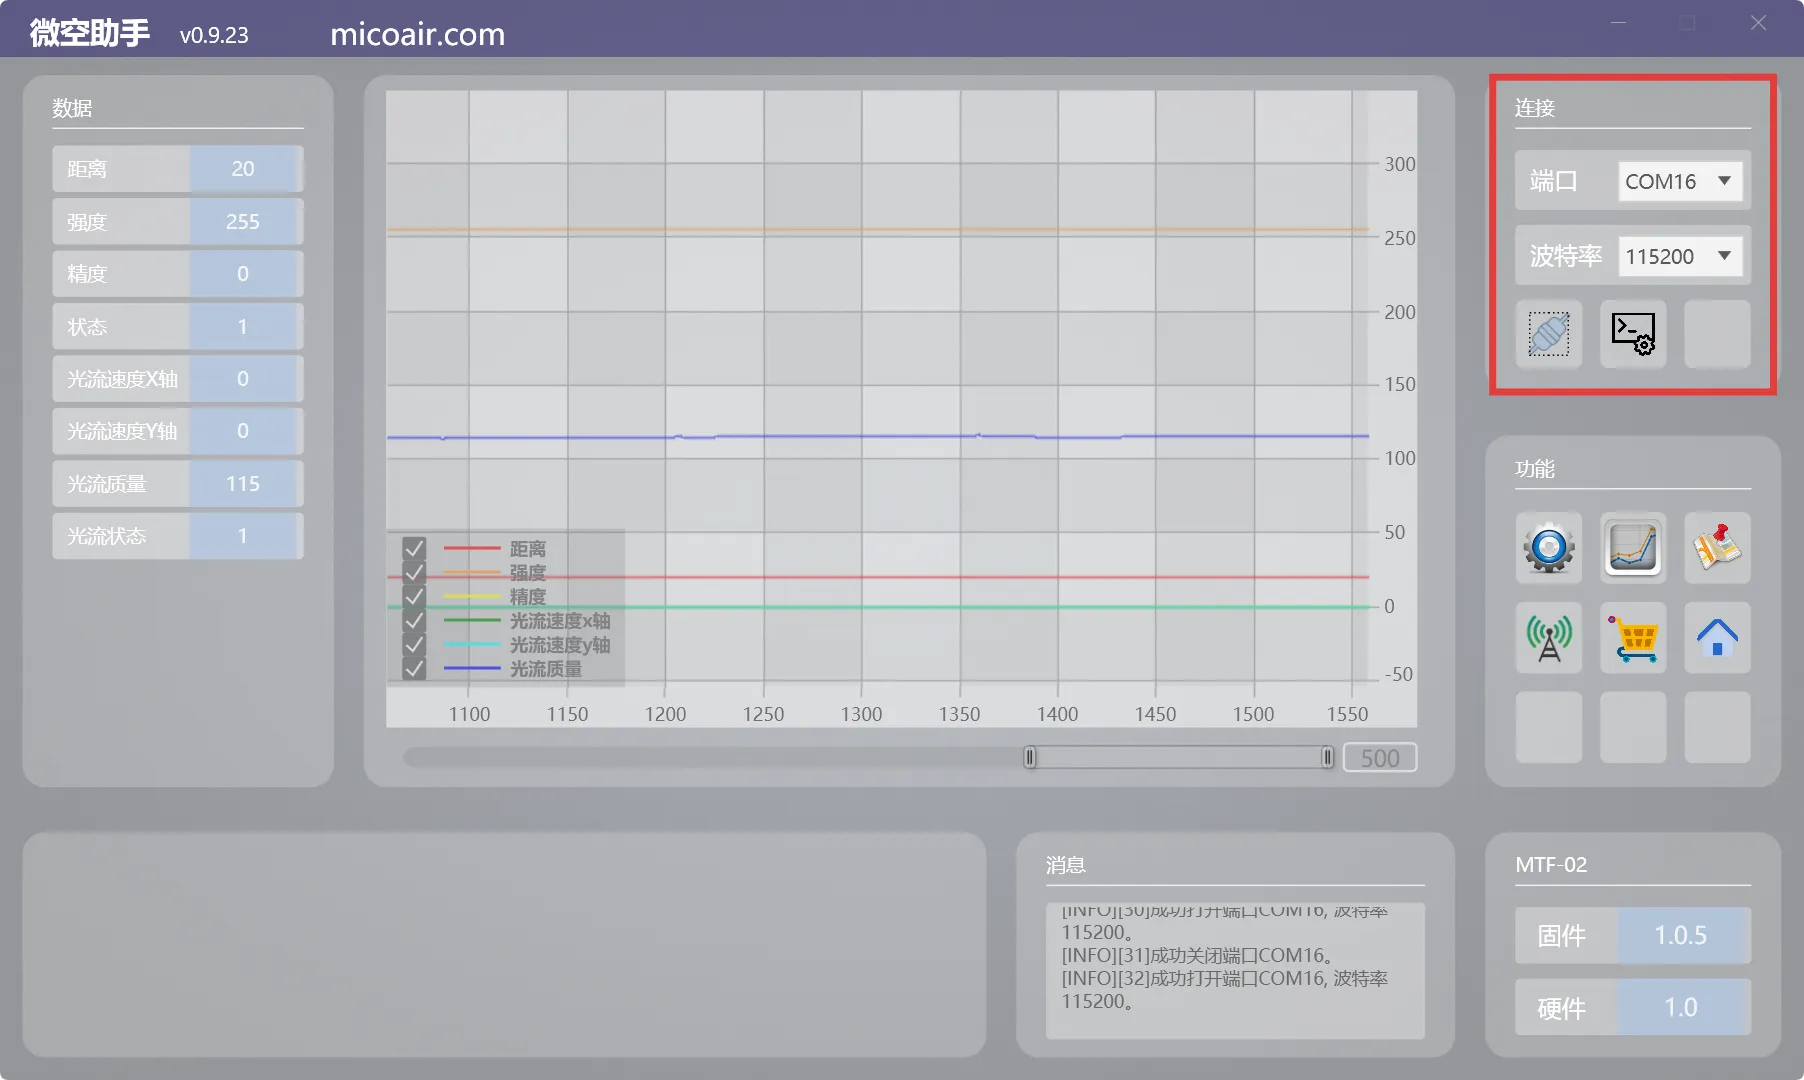Expand the 端口 COM16 dropdown
The height and width of the screenshot is (1080, 1804).
click(x=1680, y=181)
